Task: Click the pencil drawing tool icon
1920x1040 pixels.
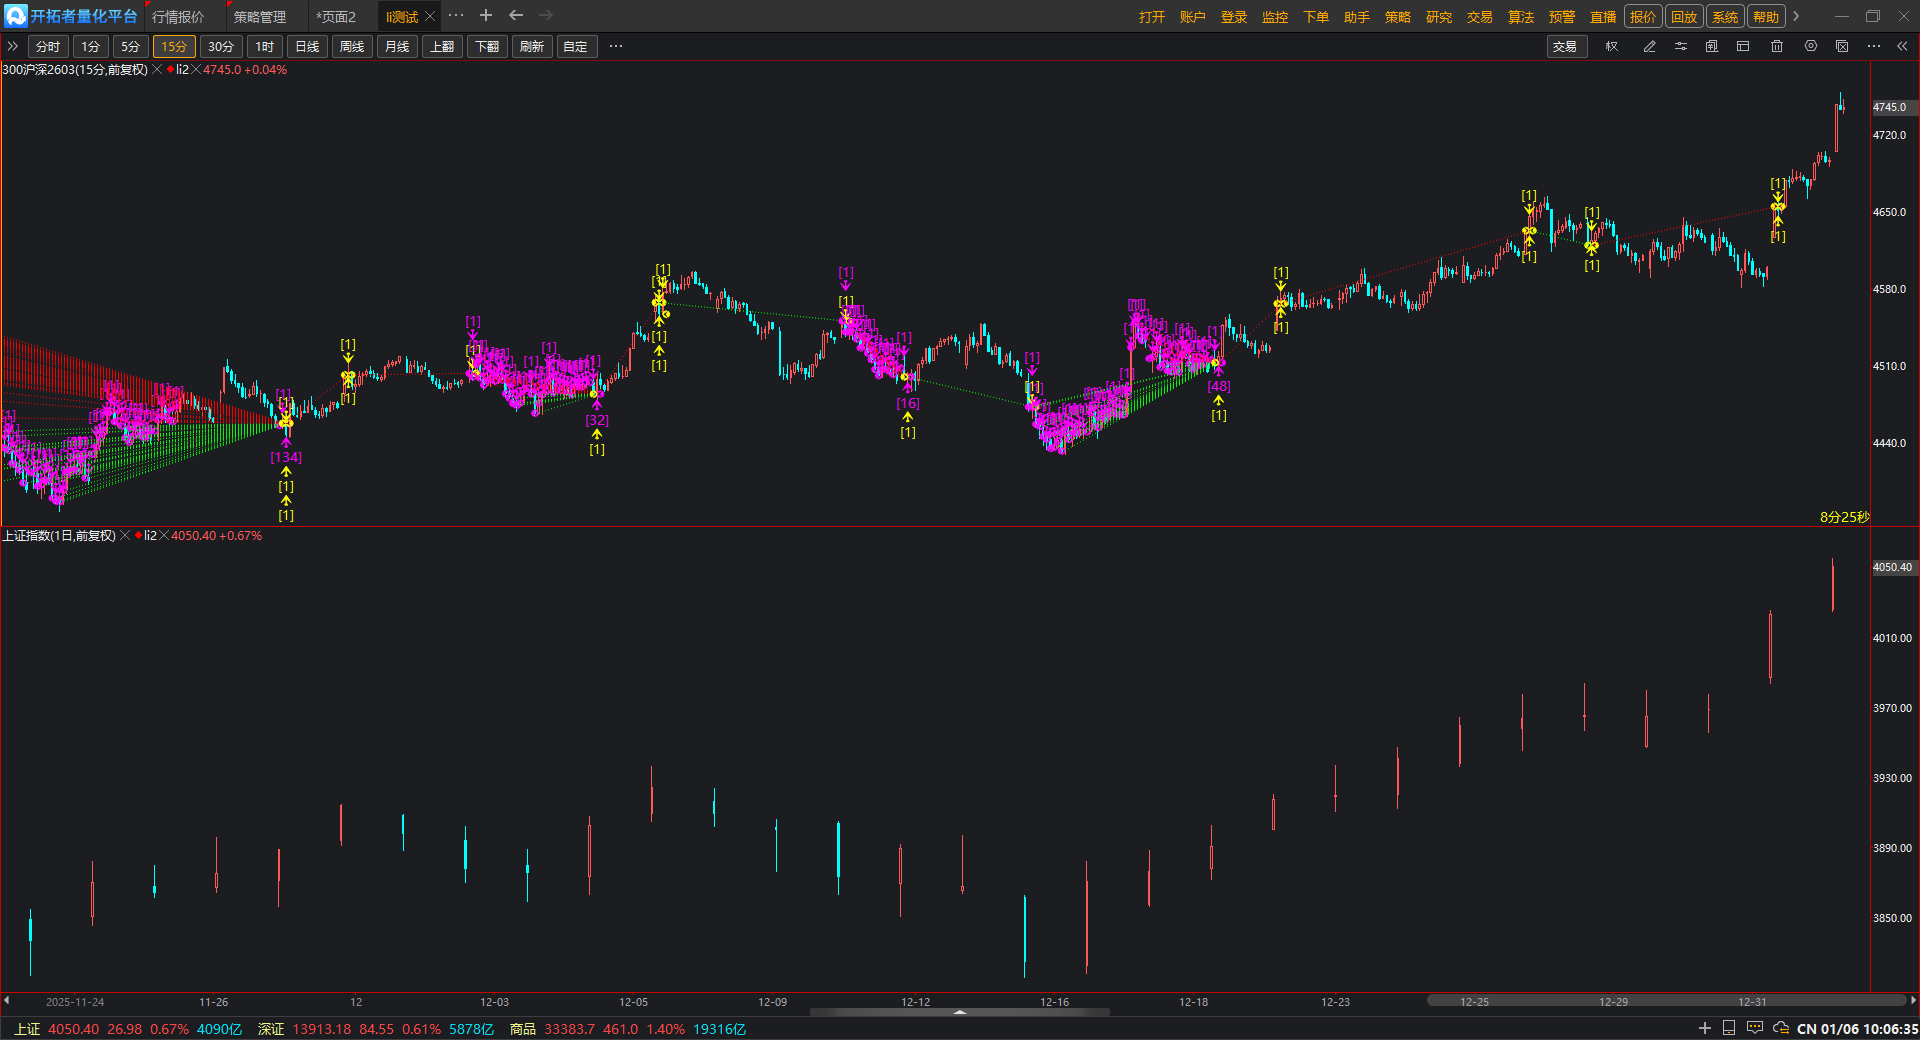Action: click(x=1649, y=47)
